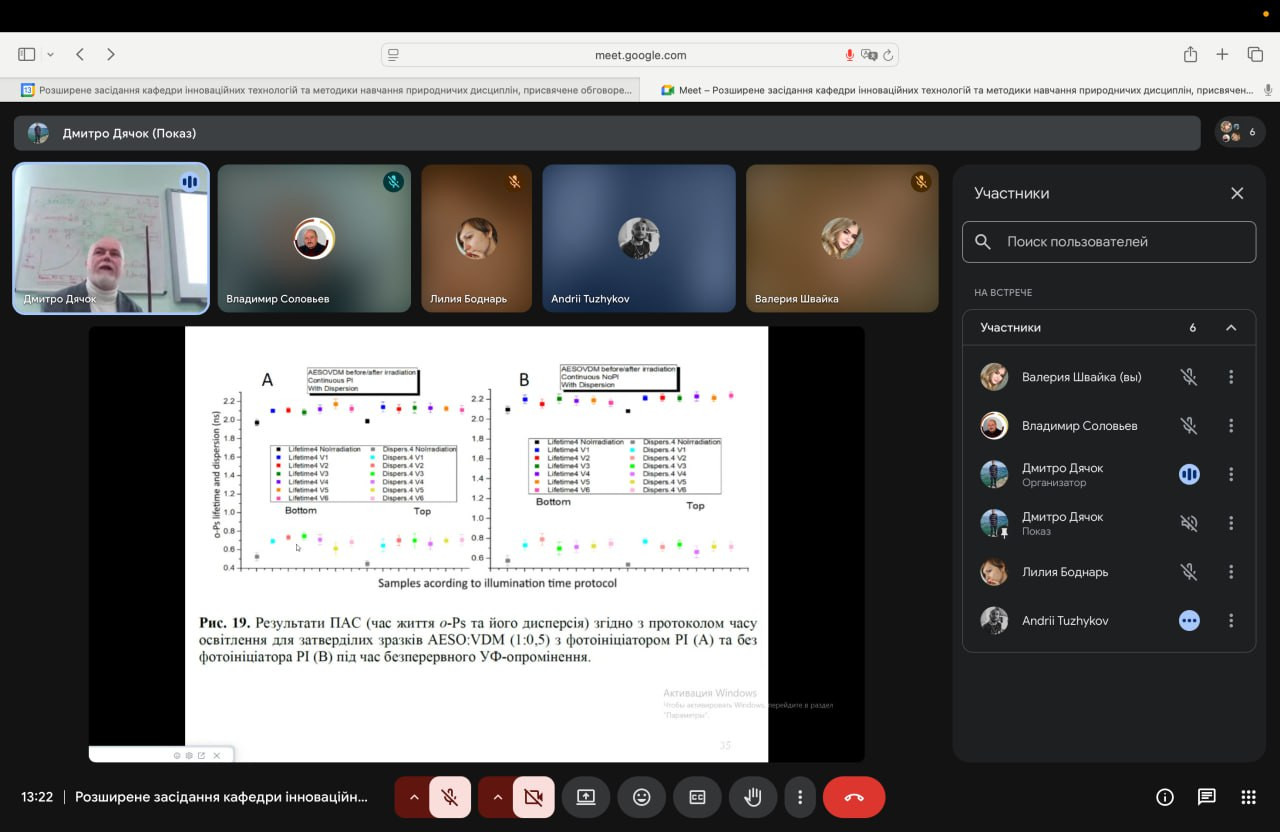
Task: Switch to the Meet browser tab
Action: [x=958, y=90]
